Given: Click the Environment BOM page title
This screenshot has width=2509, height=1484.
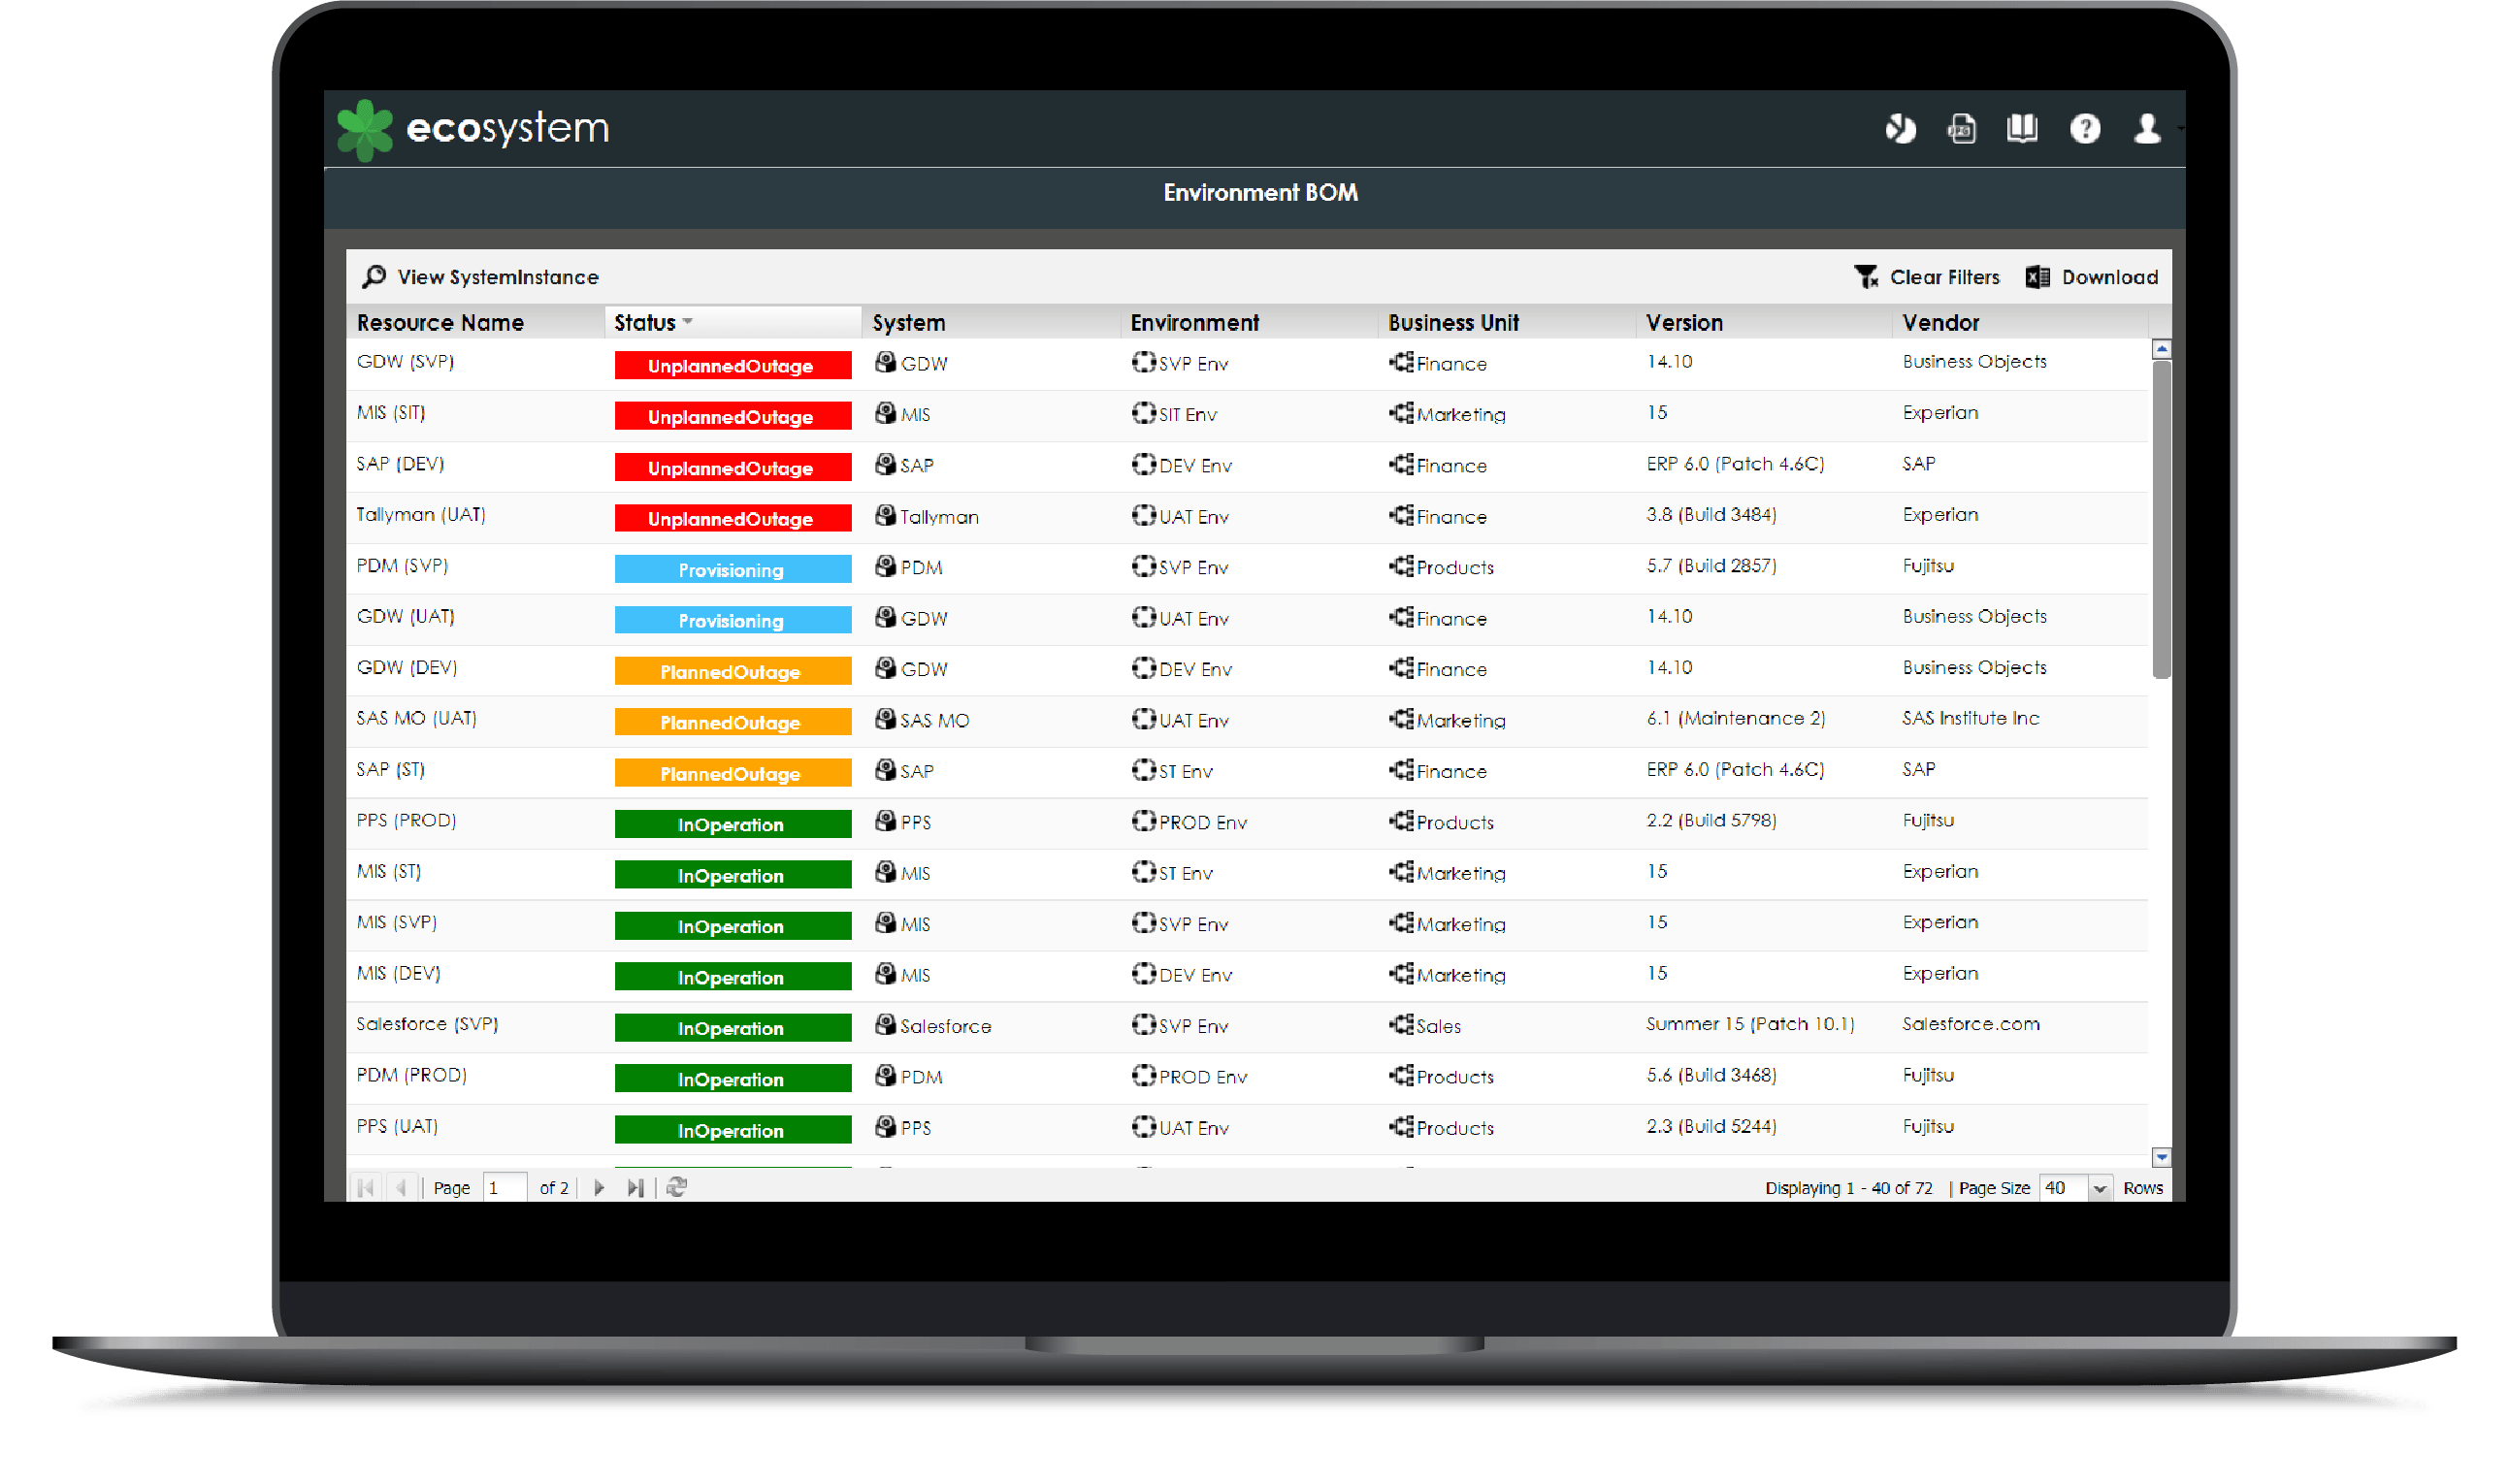Looking at the screenshot, I should [1259, 193].
